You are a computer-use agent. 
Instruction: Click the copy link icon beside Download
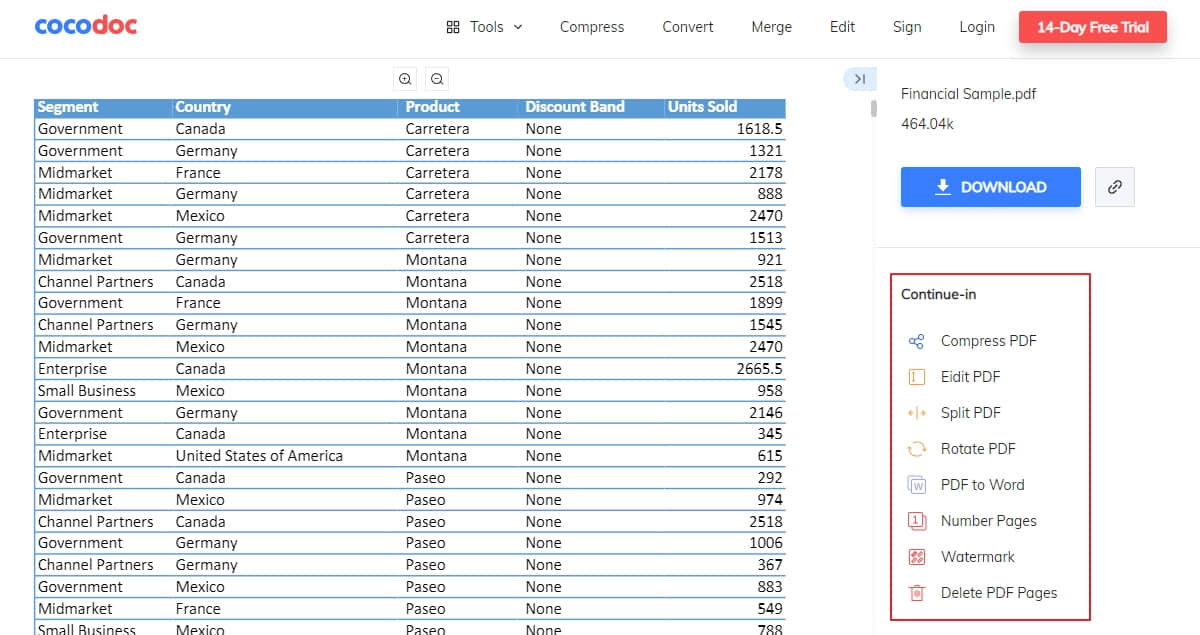(1115, 186)
